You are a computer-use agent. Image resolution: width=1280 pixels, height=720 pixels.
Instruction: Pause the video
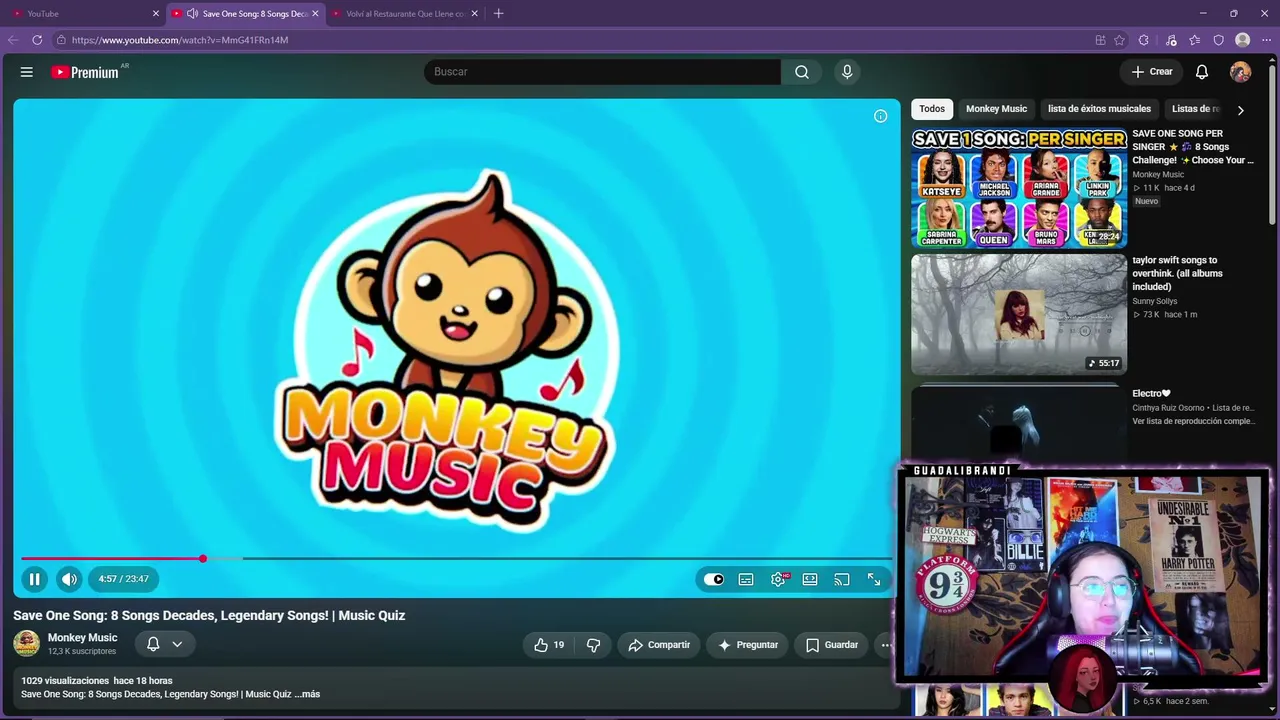(34, 579)
